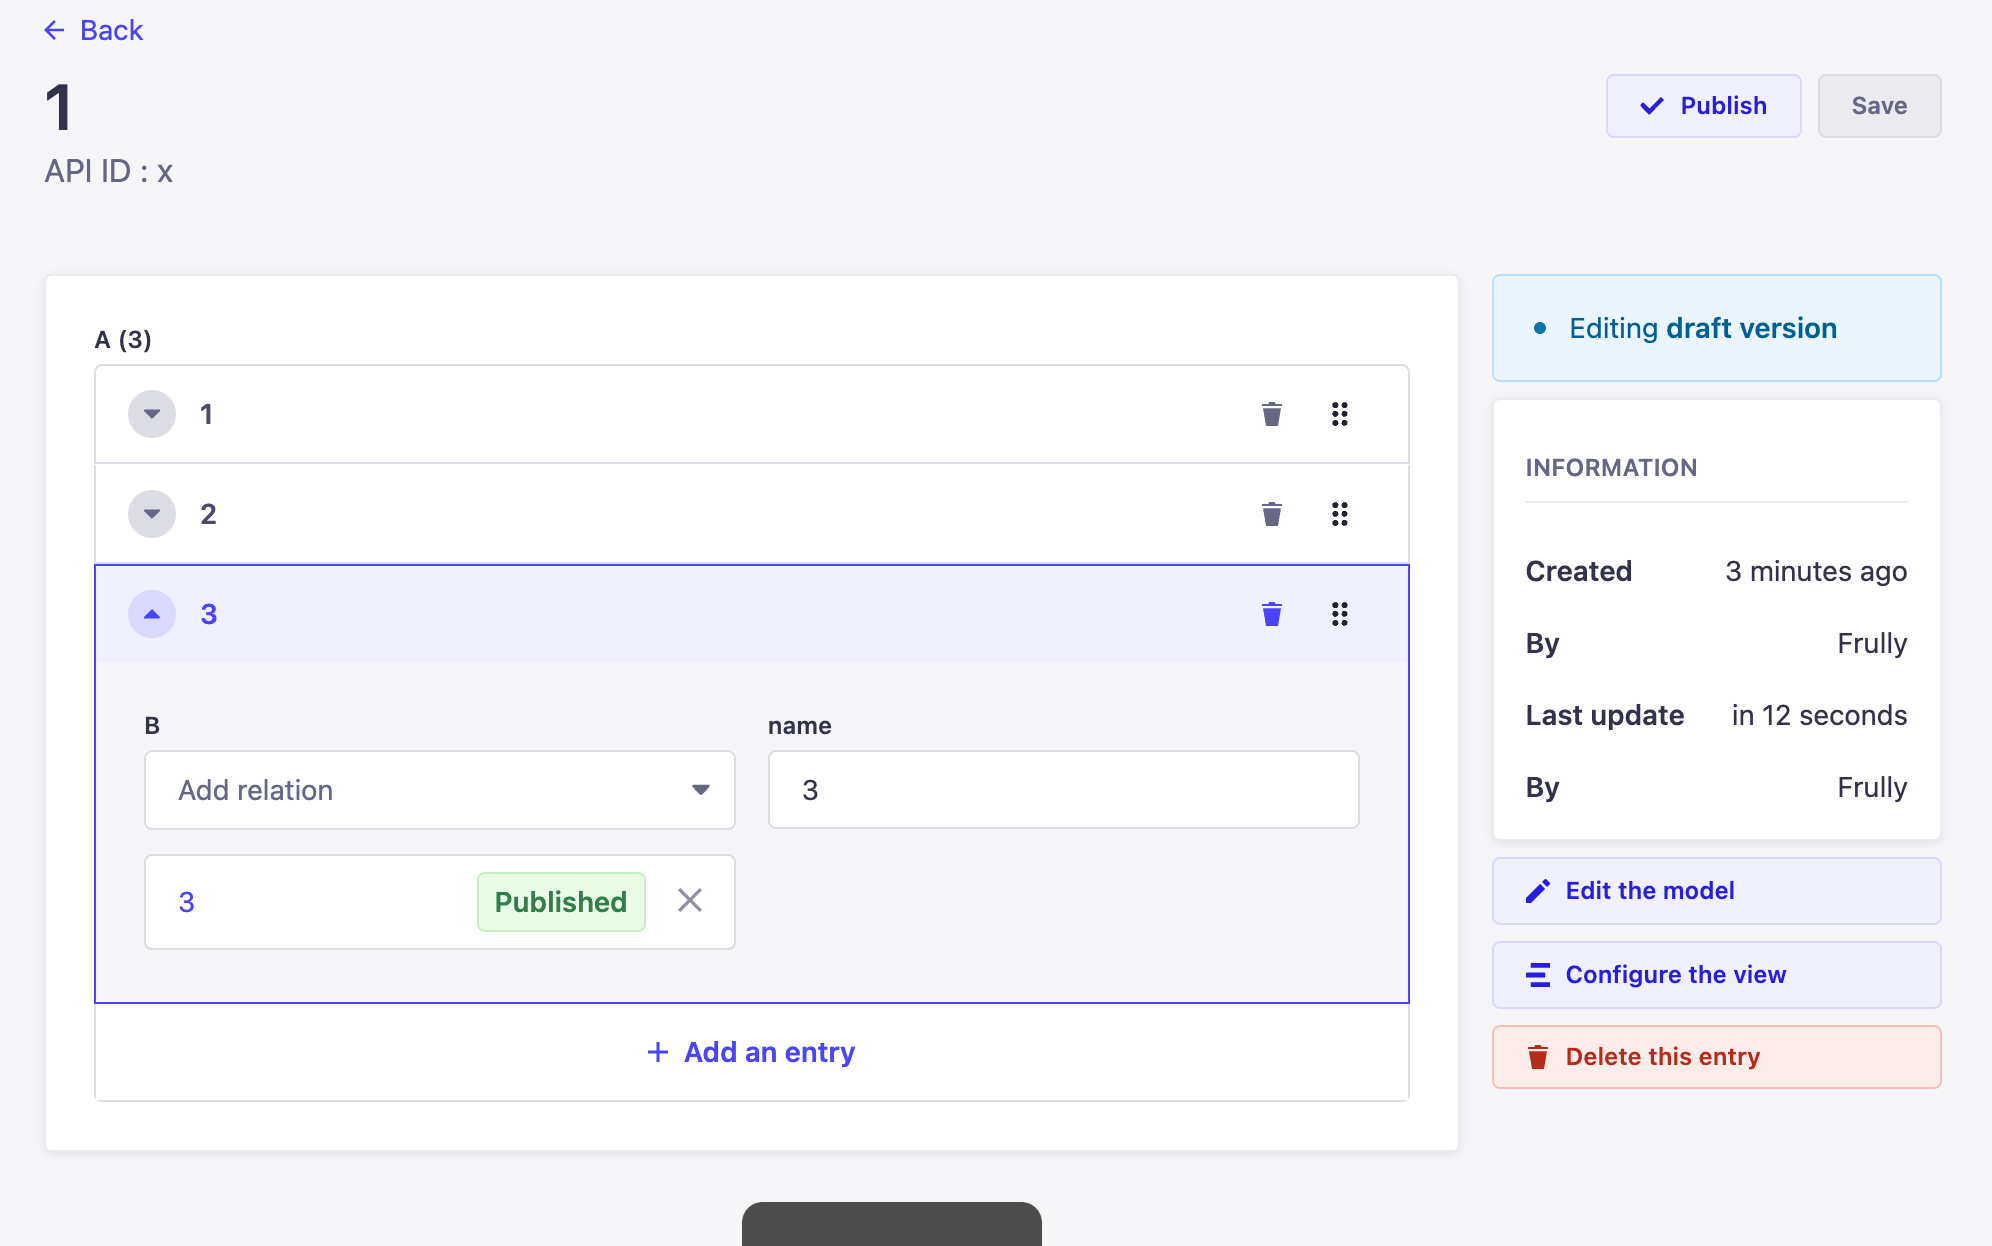The image size is (1992, 1246).
Task: Click Delete this entry
Action: (1716, 1057)
